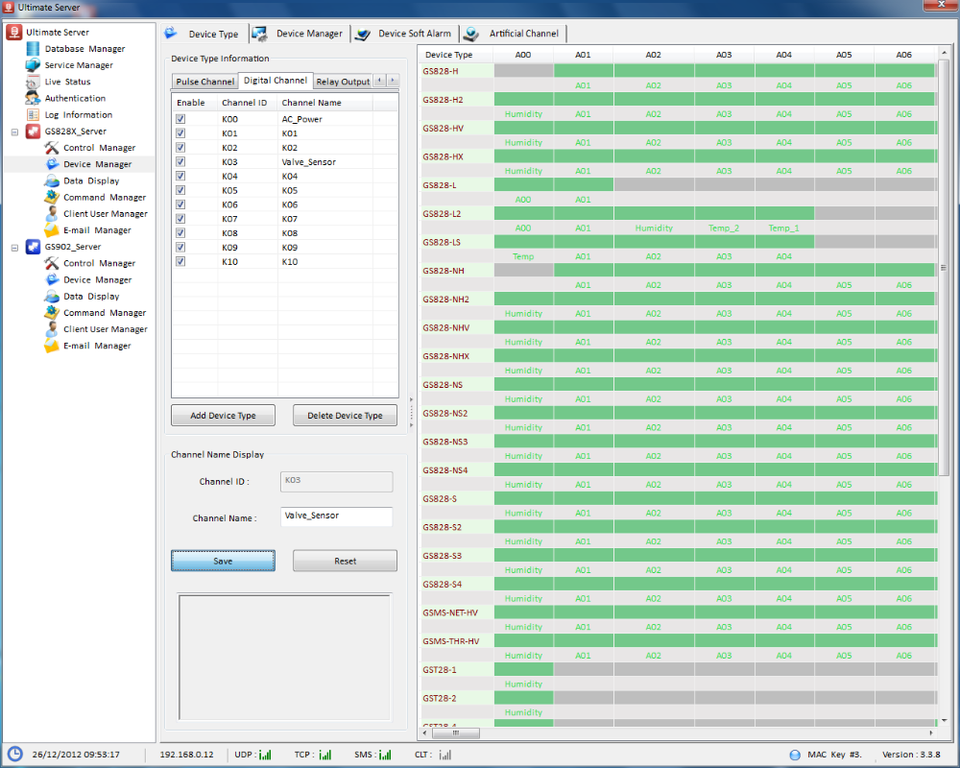Screen dimensions: 960x768
Task: Disable the K10 channel checkbox
Action: coord(180,262)
